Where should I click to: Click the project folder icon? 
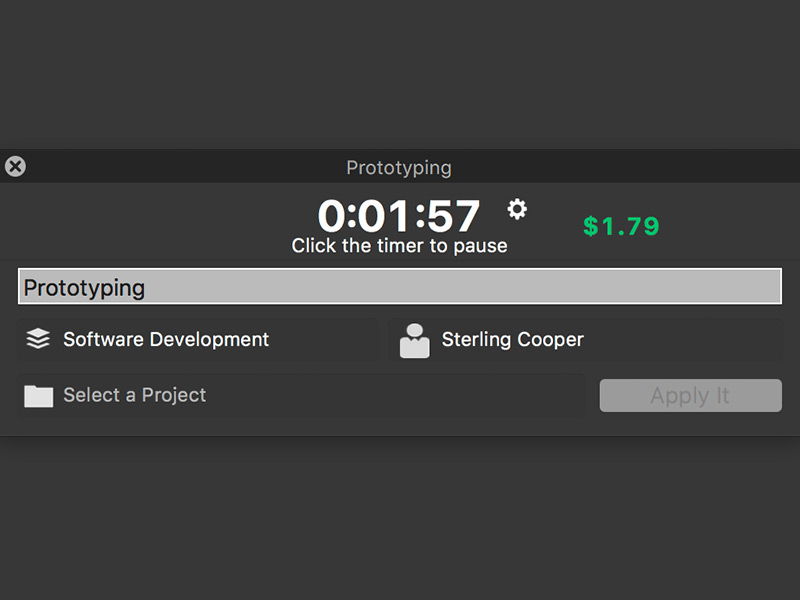click(x=38, y=396)
